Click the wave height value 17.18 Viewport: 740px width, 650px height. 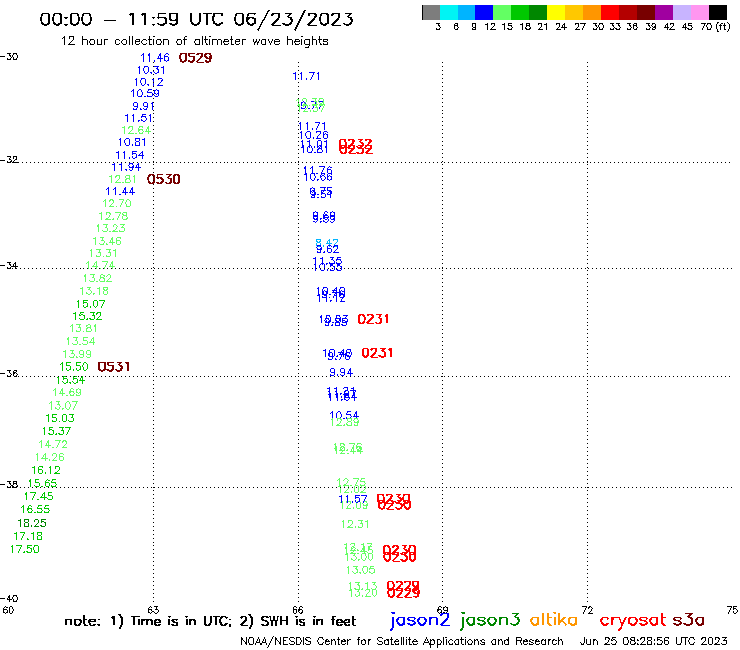(28, 537)
